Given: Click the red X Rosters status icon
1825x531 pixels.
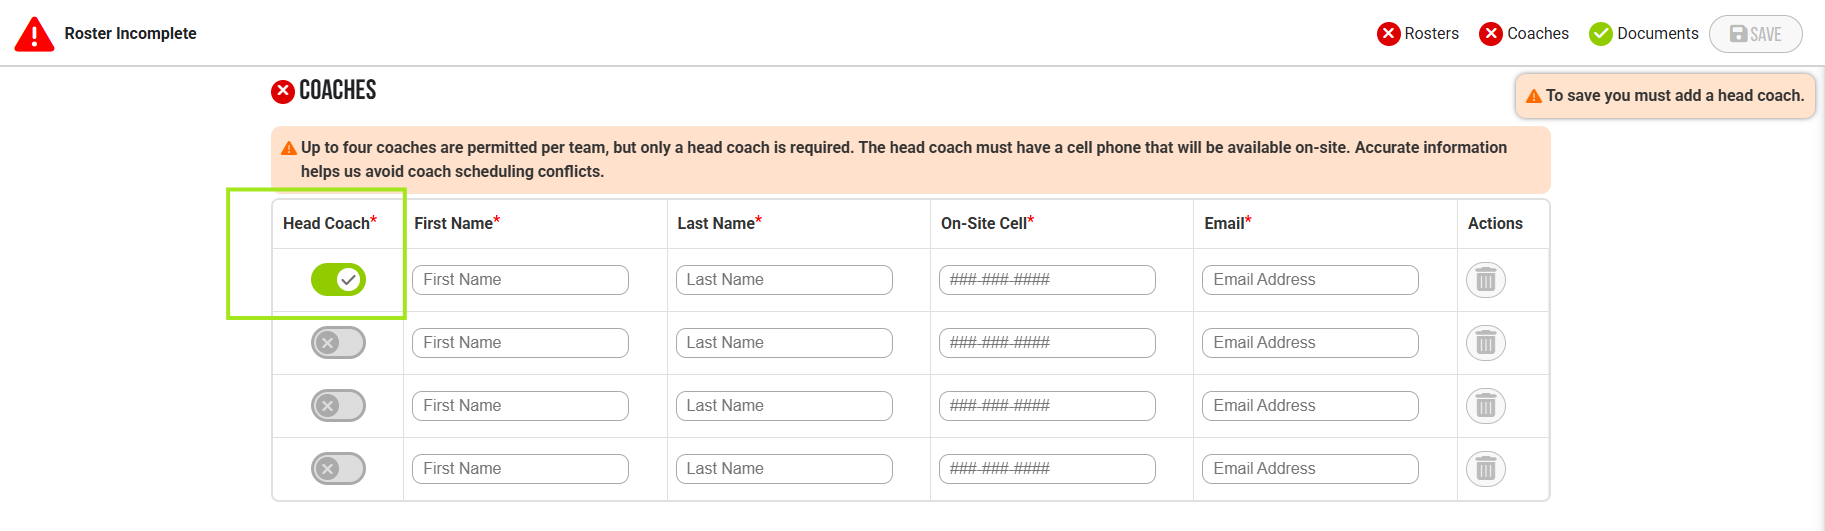Looking at the screenshot, I should pos(1388,34).
